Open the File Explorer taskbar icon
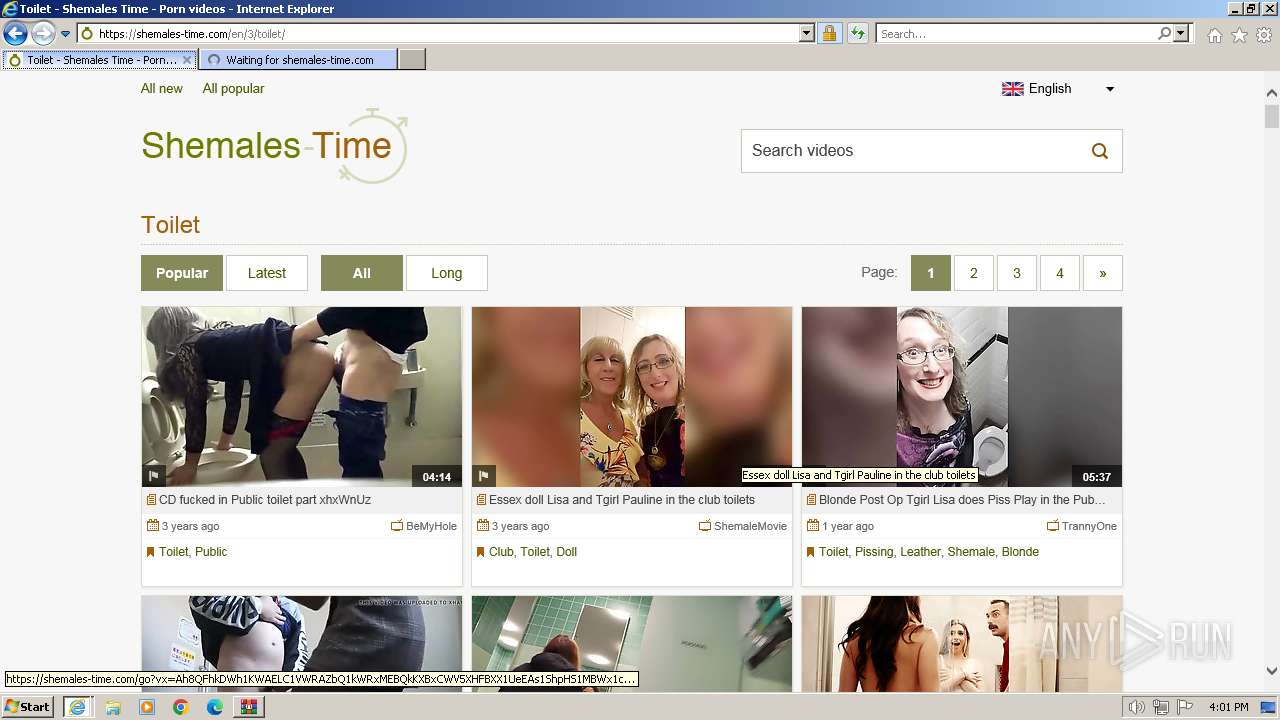This screenshot has width=1280, height=720. pos(113,707)
